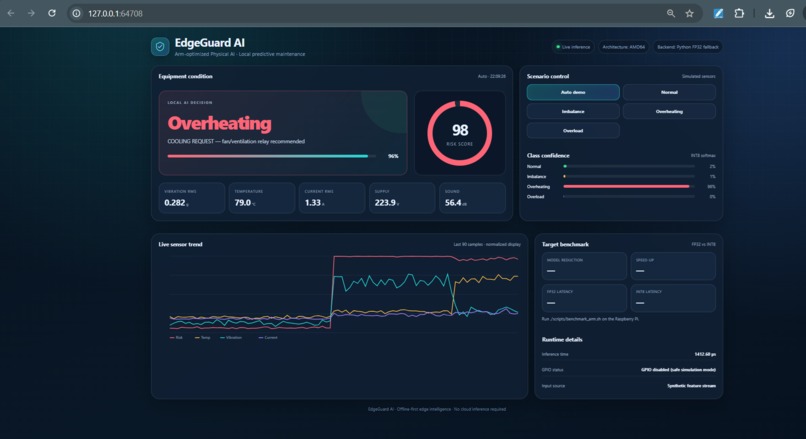Click the large red Overheating decision heading
806x439 pixels.
coord(219,123)
